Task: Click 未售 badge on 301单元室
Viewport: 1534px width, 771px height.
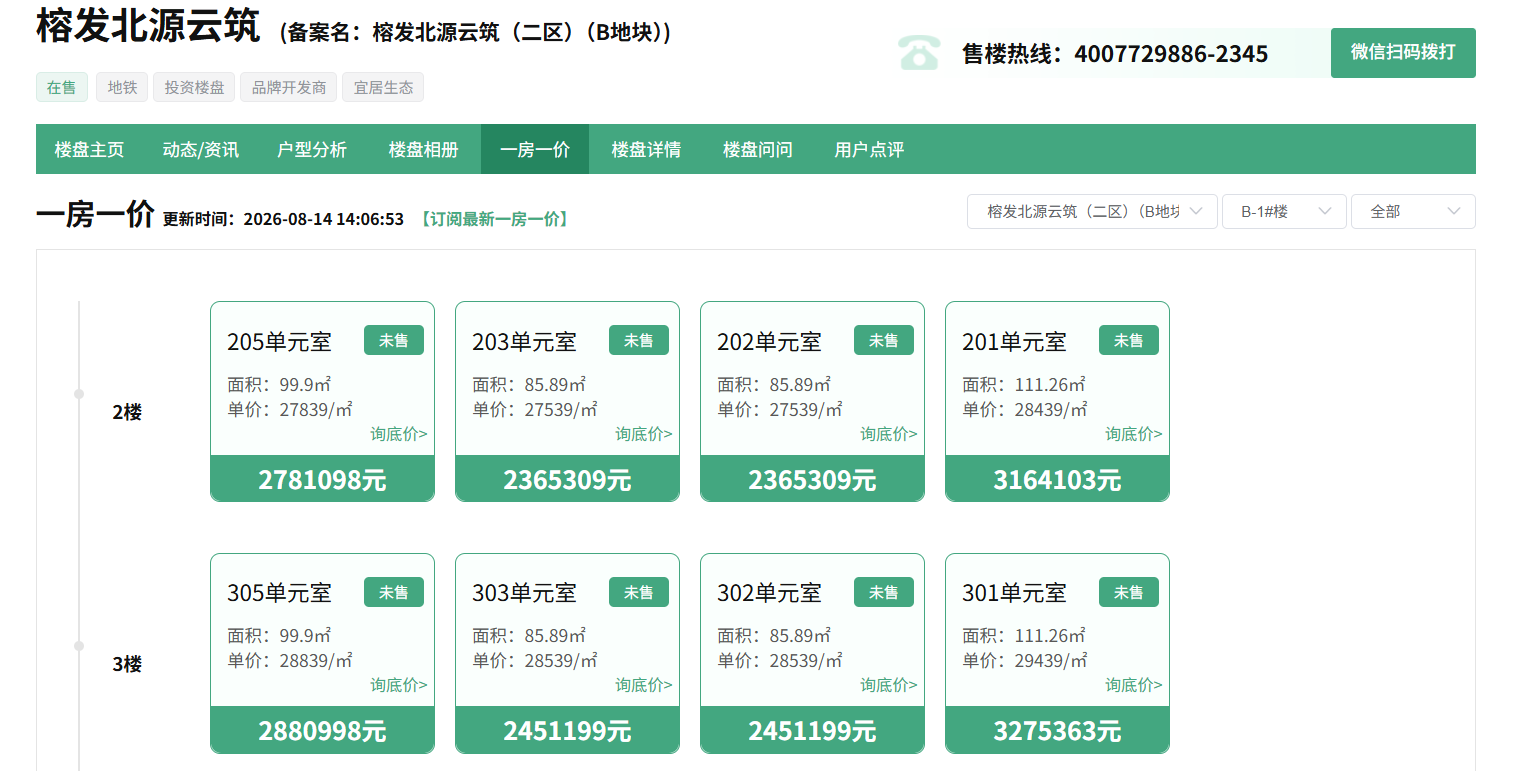Action: click(x=1129, y=592)
